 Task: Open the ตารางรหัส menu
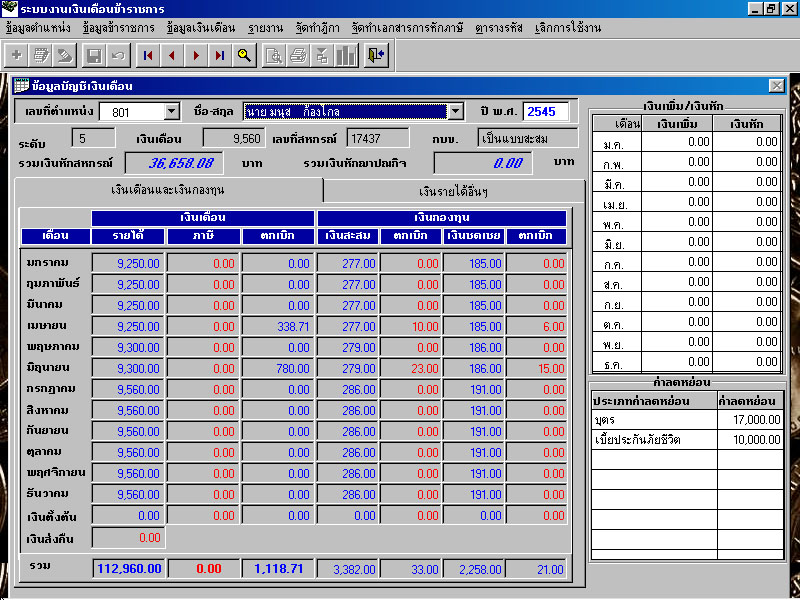pos(498,28)
